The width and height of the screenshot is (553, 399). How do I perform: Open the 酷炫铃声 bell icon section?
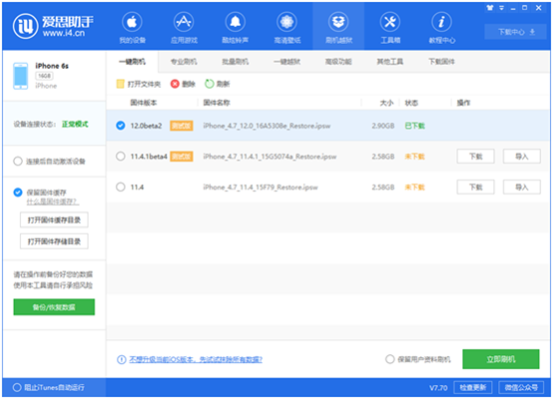point(235,28)
